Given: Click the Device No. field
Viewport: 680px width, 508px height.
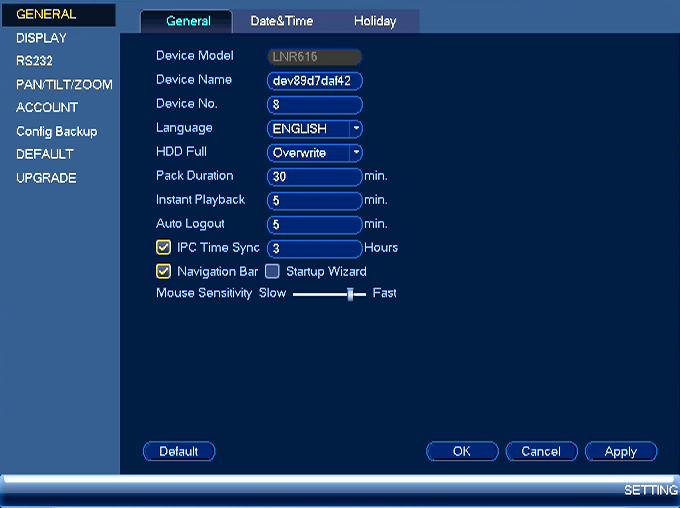Looking at the screenshot, I should (x=314, y=105).
